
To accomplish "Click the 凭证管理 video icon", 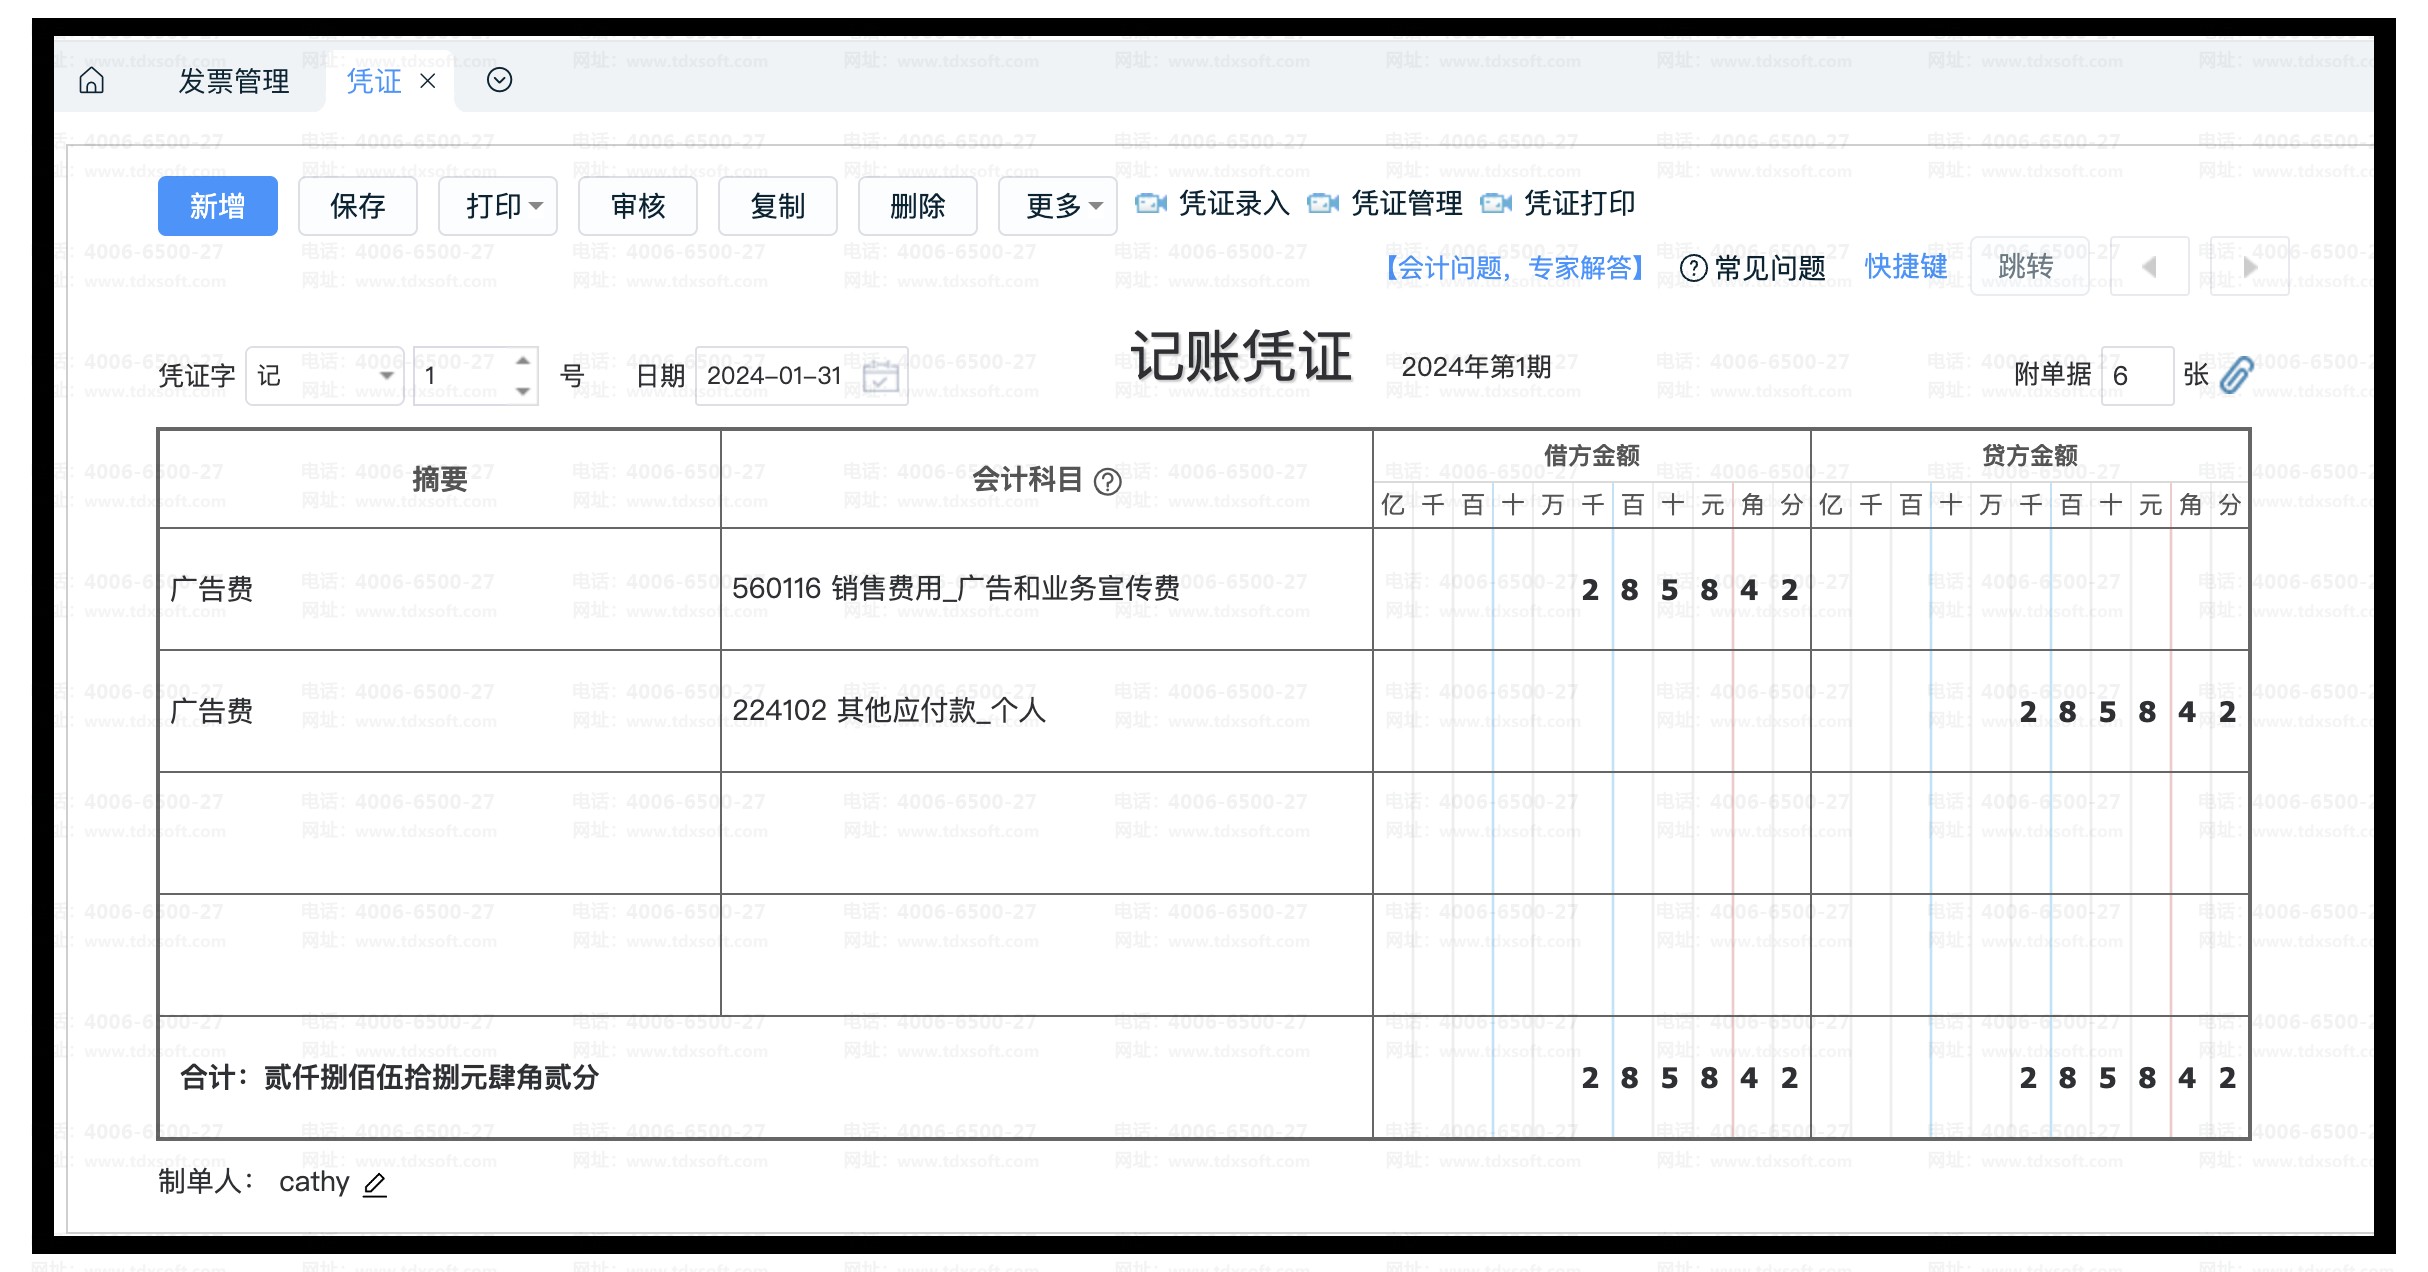I will tap(1322, 204).
